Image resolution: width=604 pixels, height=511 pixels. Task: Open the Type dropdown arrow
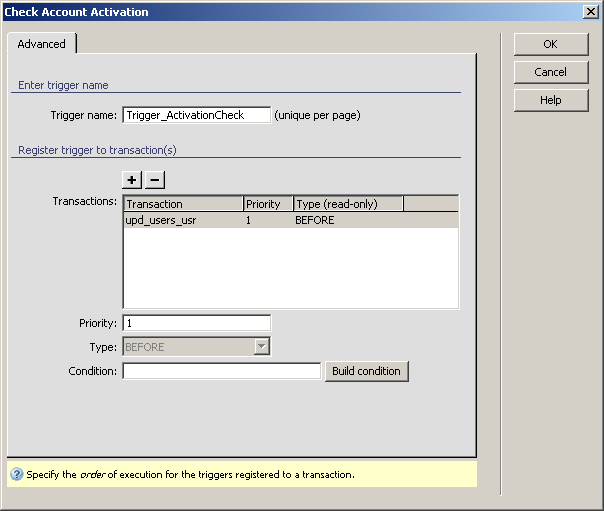pos(262,347)
